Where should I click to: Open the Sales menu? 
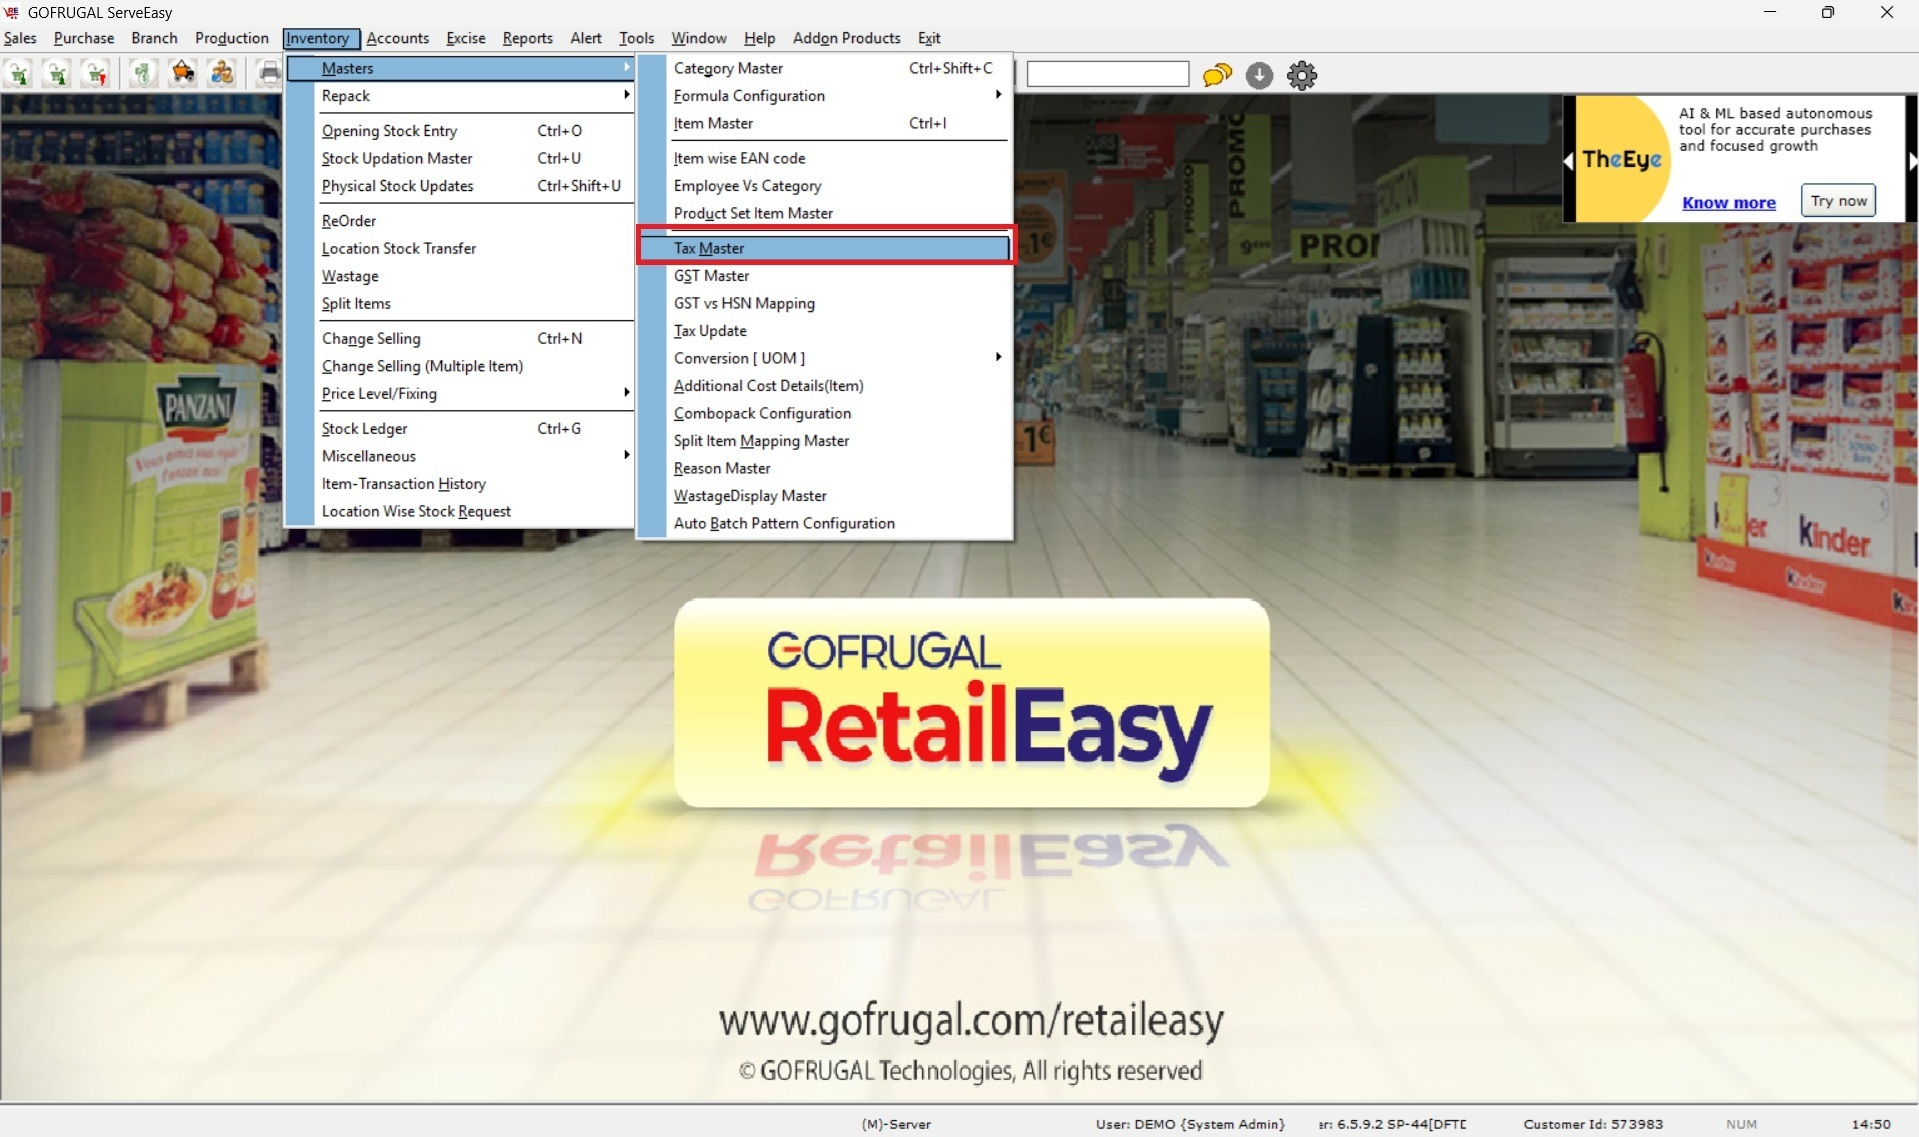(x=20, y=38)
